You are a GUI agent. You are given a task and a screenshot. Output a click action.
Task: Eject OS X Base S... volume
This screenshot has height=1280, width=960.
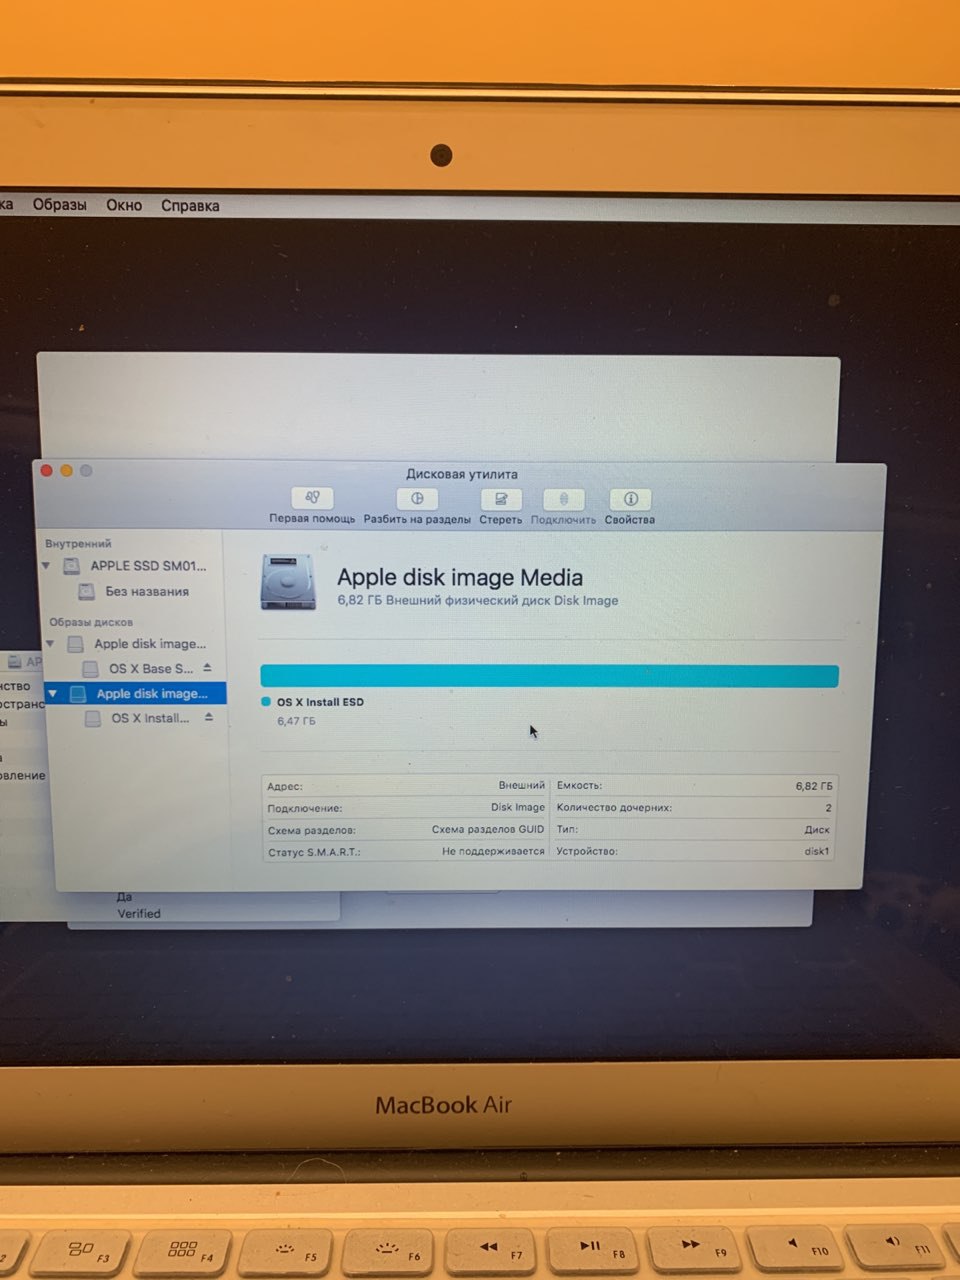208,667
